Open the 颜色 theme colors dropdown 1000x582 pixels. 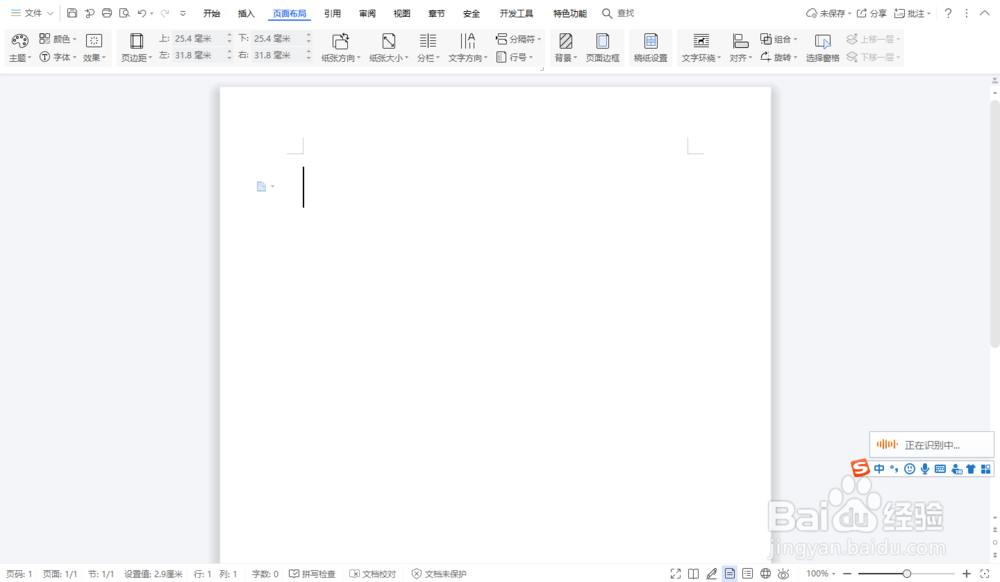57,39
